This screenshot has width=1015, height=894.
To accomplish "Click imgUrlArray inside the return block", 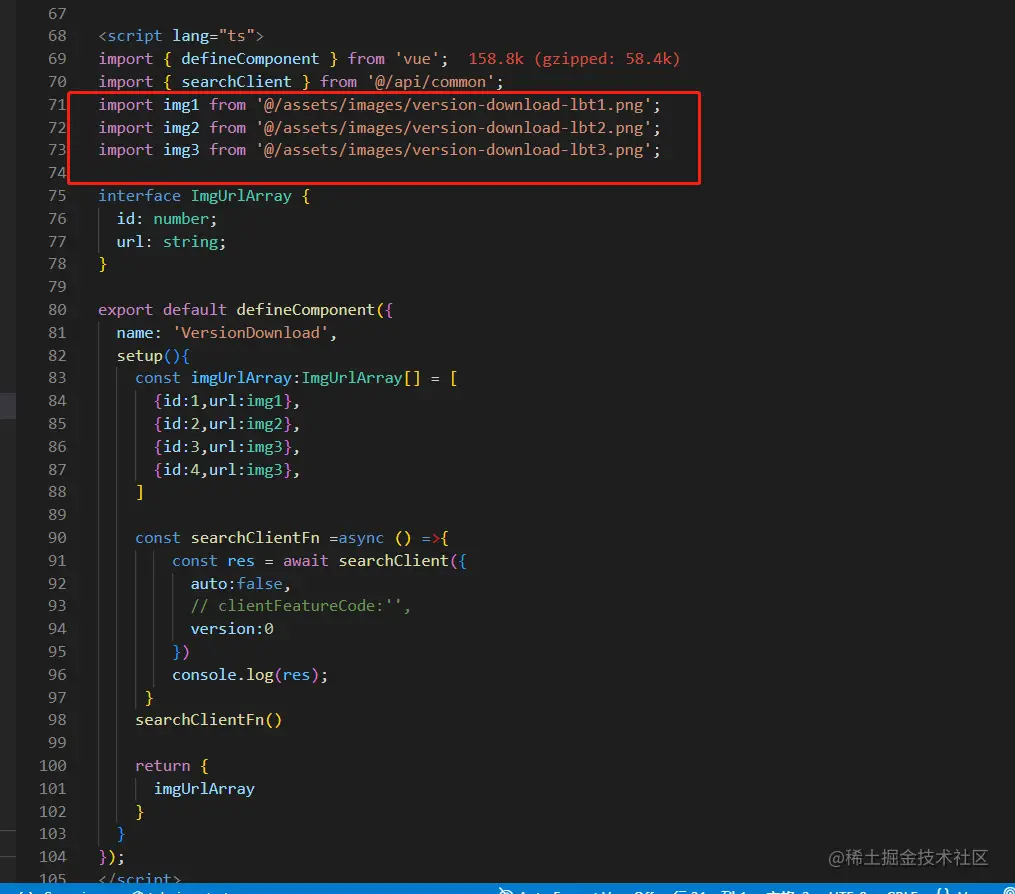I will click(204, 788).
